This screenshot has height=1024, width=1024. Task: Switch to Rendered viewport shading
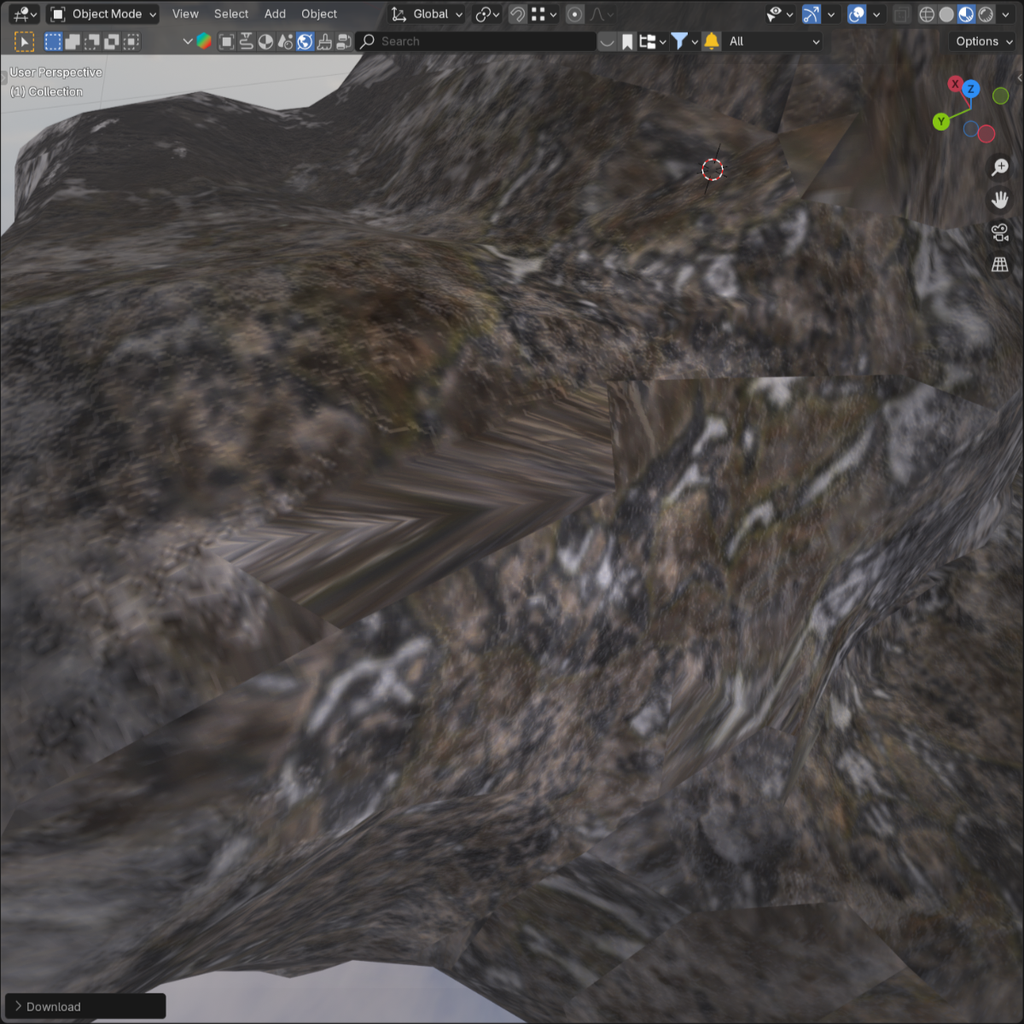pyautogui.click(x=986, y=14)
